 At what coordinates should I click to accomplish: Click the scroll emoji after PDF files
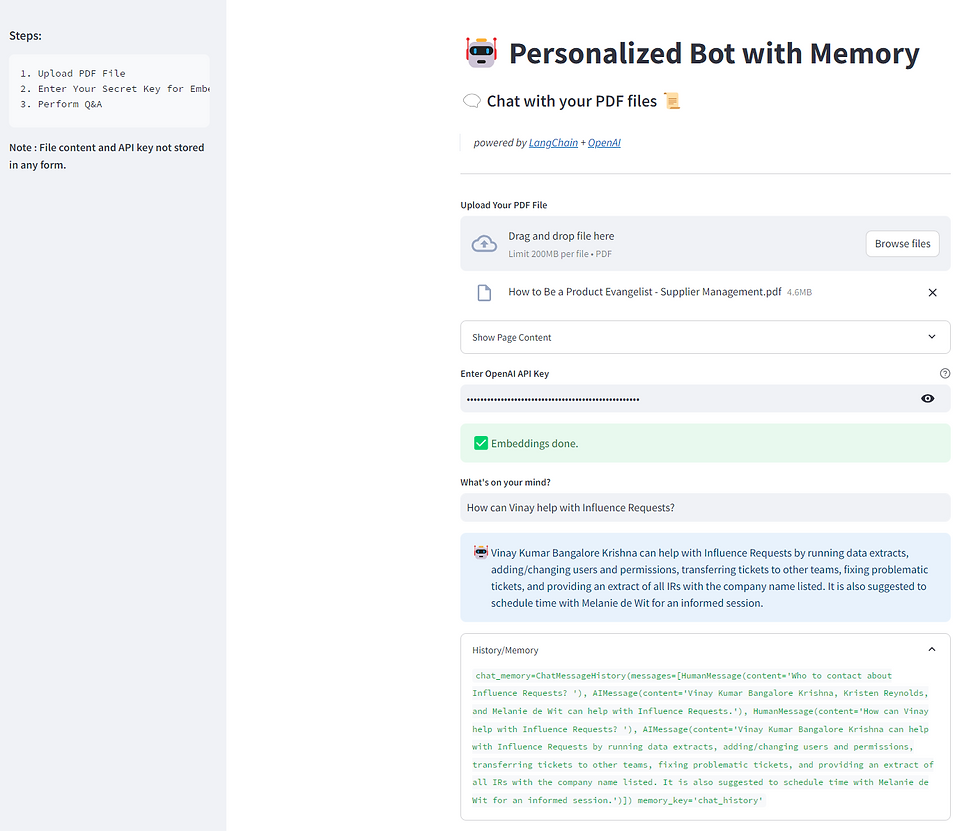point(672,101)
